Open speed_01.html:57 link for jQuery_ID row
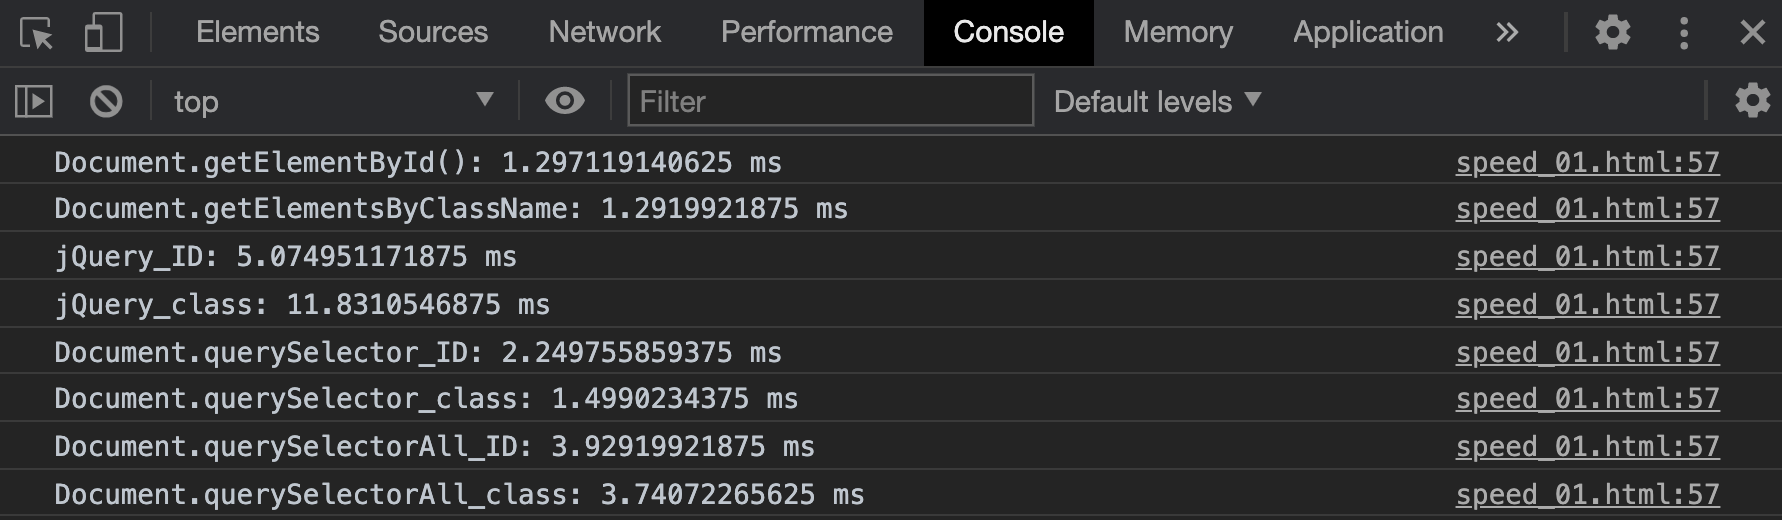Viewport: 1782px width, 520px height. pyautogui.click(x=1587, y=257)
